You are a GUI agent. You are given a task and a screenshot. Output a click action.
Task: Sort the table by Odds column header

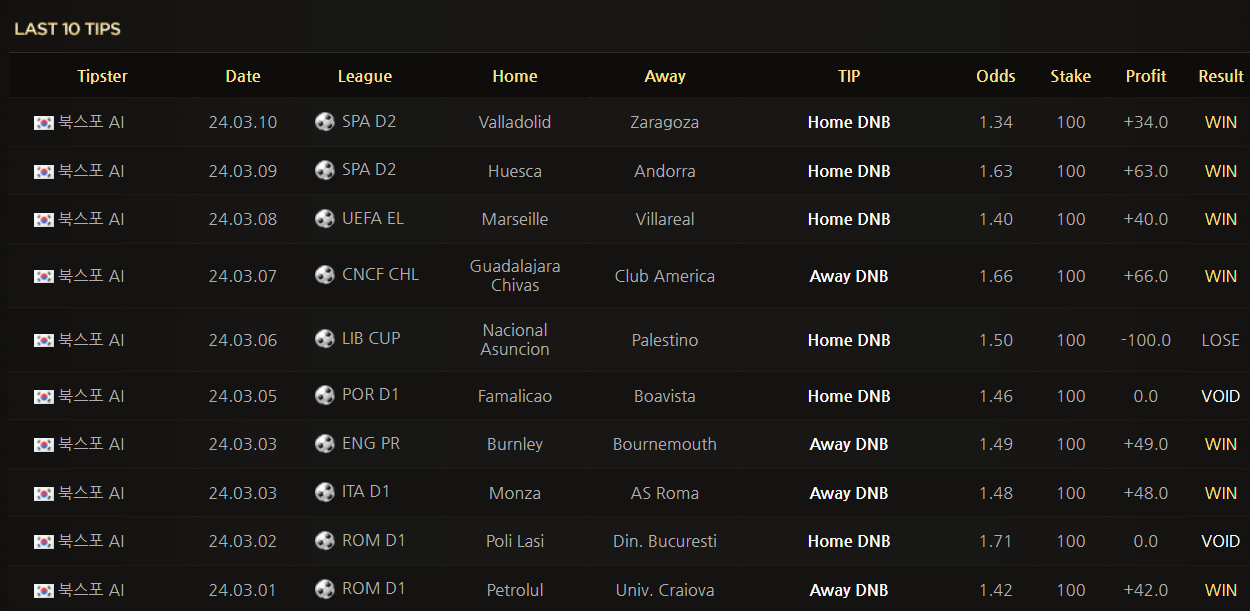click(x=996, y=76)
